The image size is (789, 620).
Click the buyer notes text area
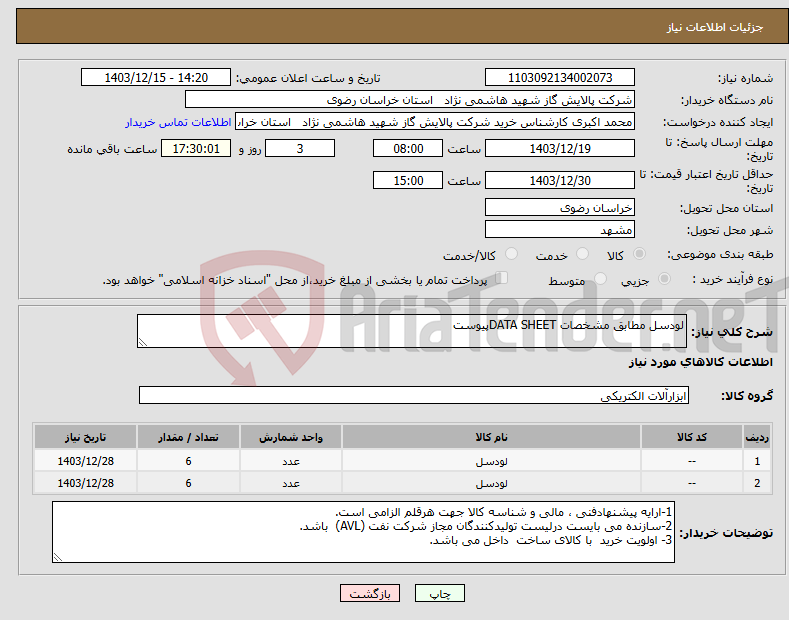tap(363, 532)
